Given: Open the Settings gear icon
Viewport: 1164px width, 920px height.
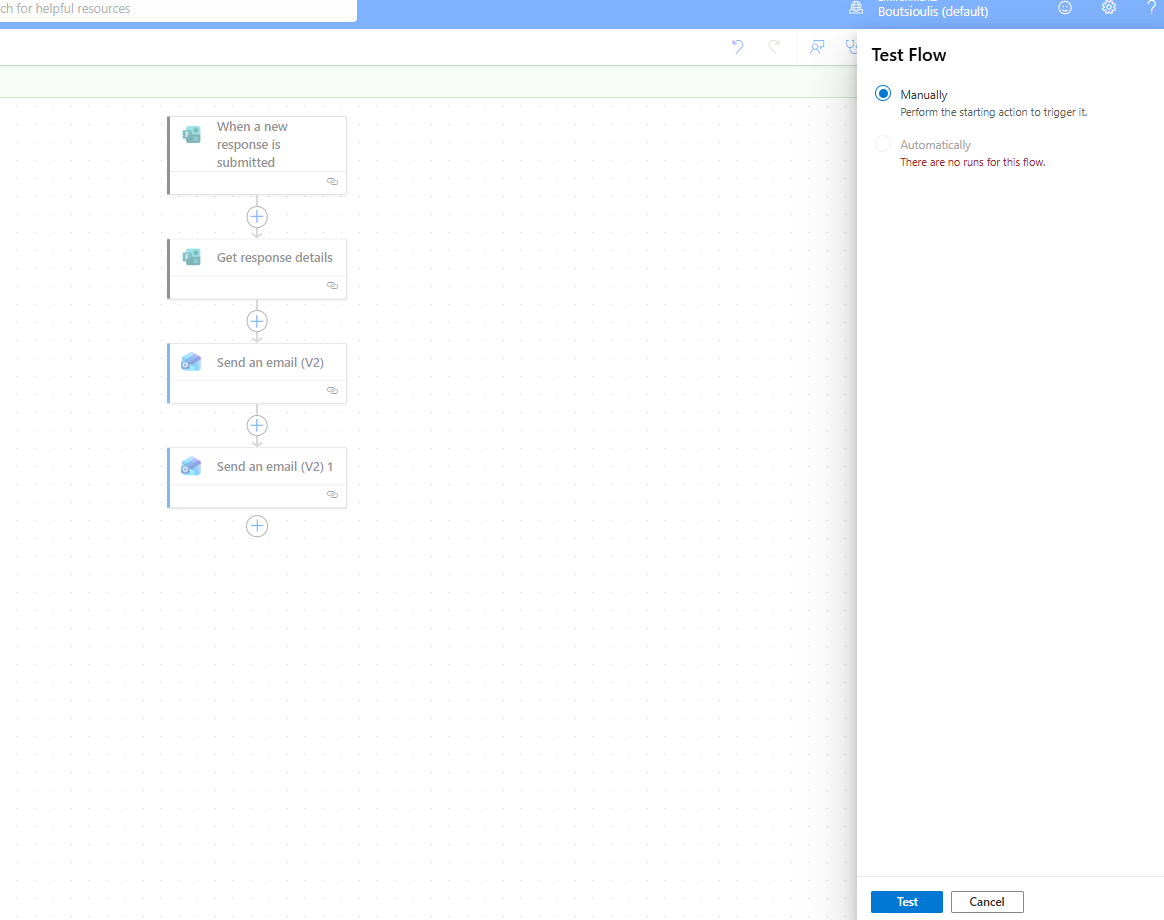Looking at the screenshot, I should [1108, 8].
